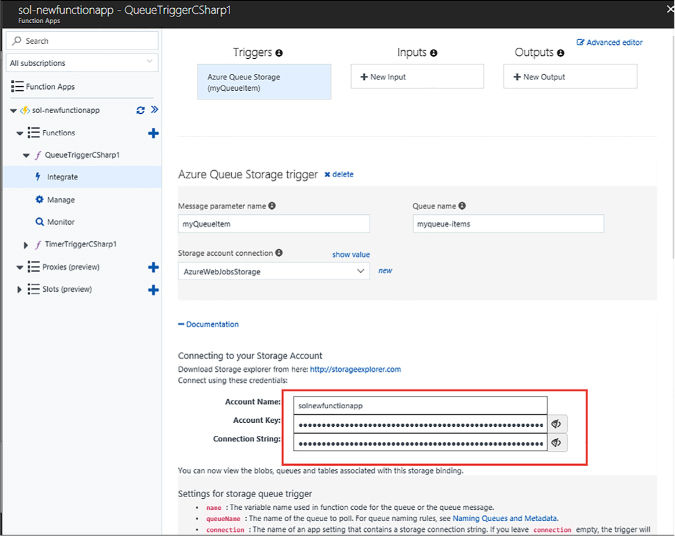Collapse the Functions tree node
Viewport: 675px width, 536px height.
coord(20,133)
